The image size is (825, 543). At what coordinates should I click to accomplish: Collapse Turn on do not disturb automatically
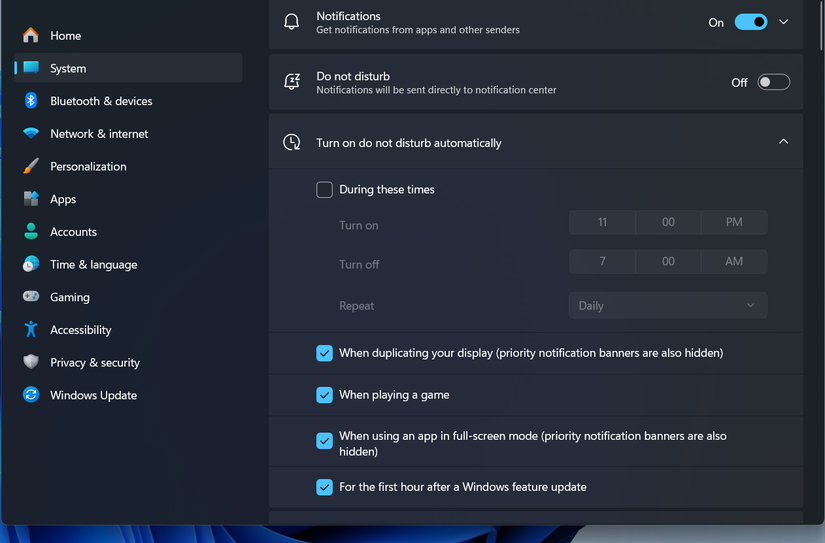tap(783, 142)
